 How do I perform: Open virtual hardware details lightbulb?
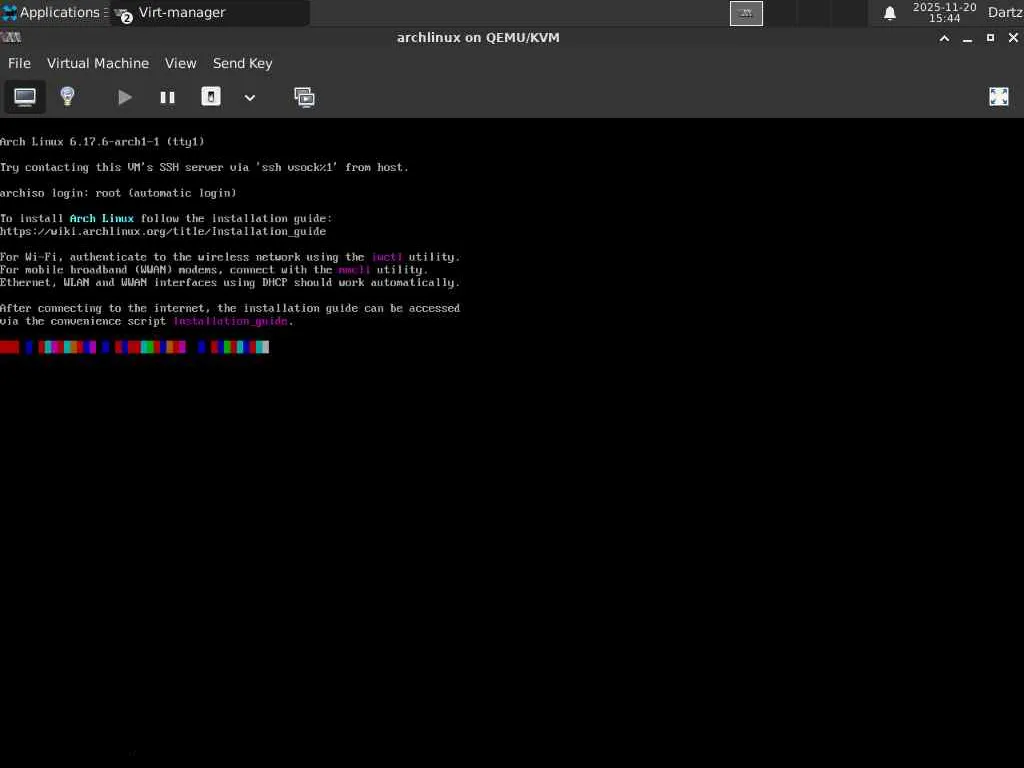tap(67, 97)
